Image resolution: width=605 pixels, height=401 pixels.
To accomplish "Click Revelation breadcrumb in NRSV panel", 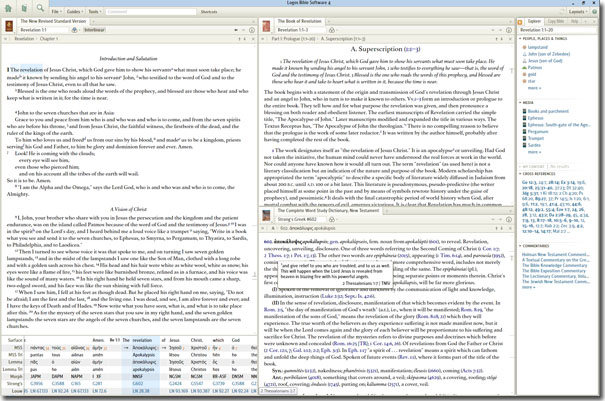I will [x=24, y=39].
